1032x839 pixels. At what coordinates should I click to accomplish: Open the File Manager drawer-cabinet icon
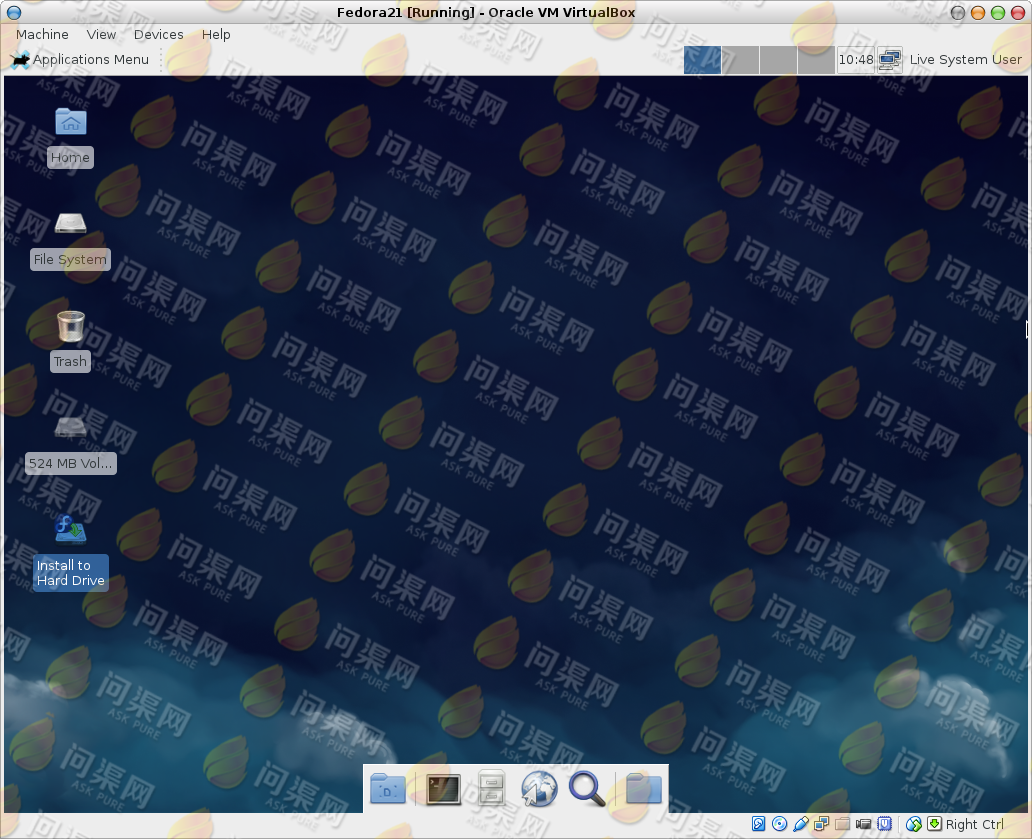coord(491,788)
